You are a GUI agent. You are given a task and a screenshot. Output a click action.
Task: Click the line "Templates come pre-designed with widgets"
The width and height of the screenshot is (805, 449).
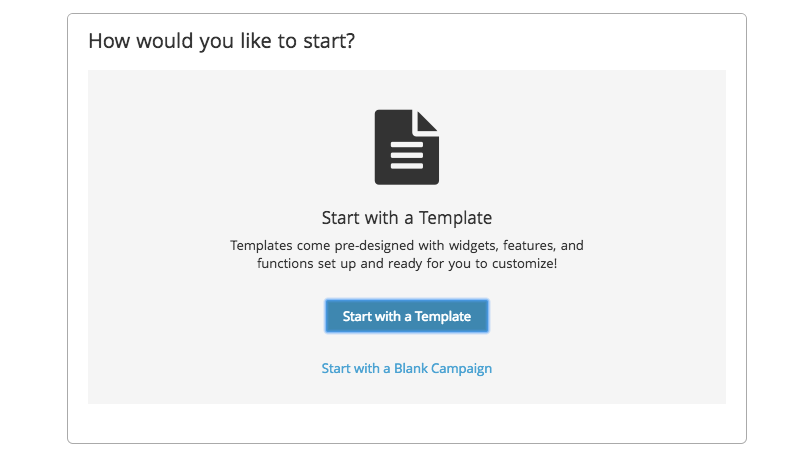coord(406,245)
